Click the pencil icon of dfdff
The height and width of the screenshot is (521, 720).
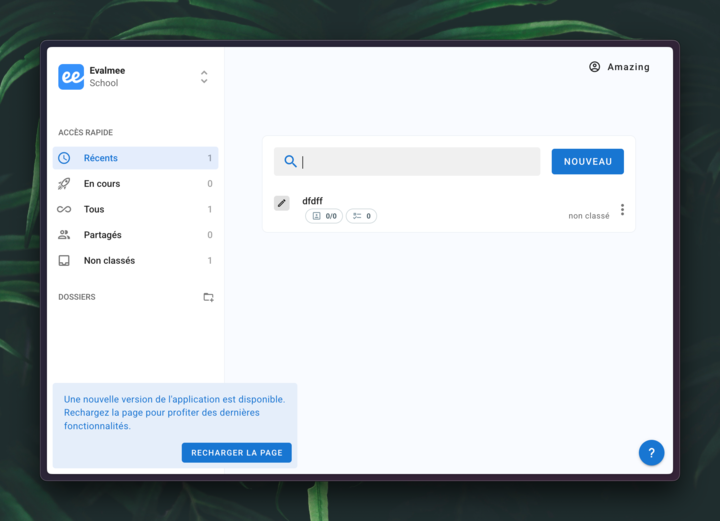(x=281, y=203)
